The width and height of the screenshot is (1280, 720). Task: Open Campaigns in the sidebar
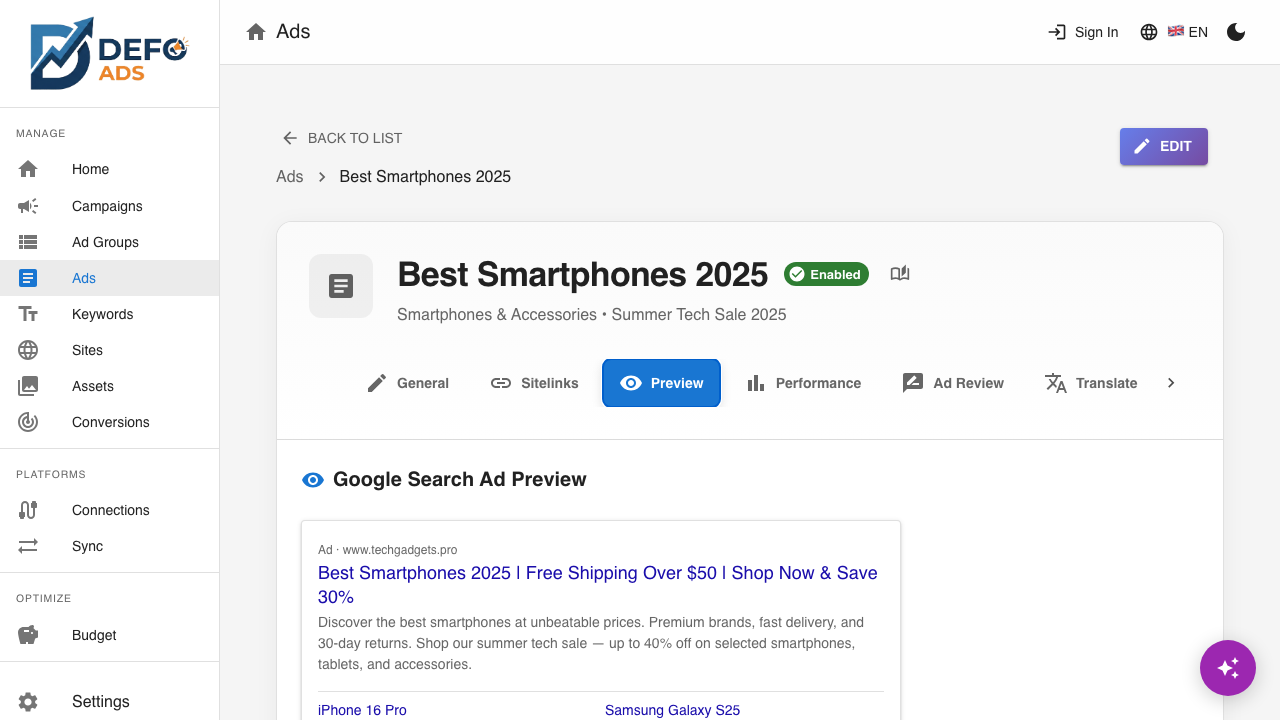tap(109, 206)
